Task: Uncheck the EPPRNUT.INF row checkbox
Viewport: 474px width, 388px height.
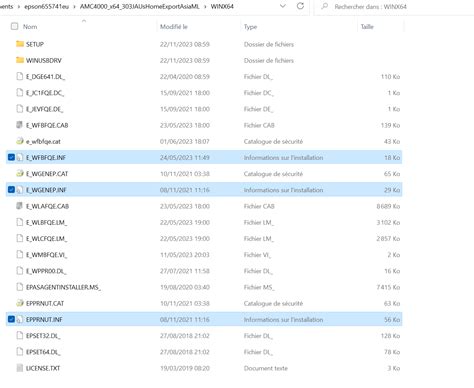Action: pyautogui.click(x=11, y=319)
